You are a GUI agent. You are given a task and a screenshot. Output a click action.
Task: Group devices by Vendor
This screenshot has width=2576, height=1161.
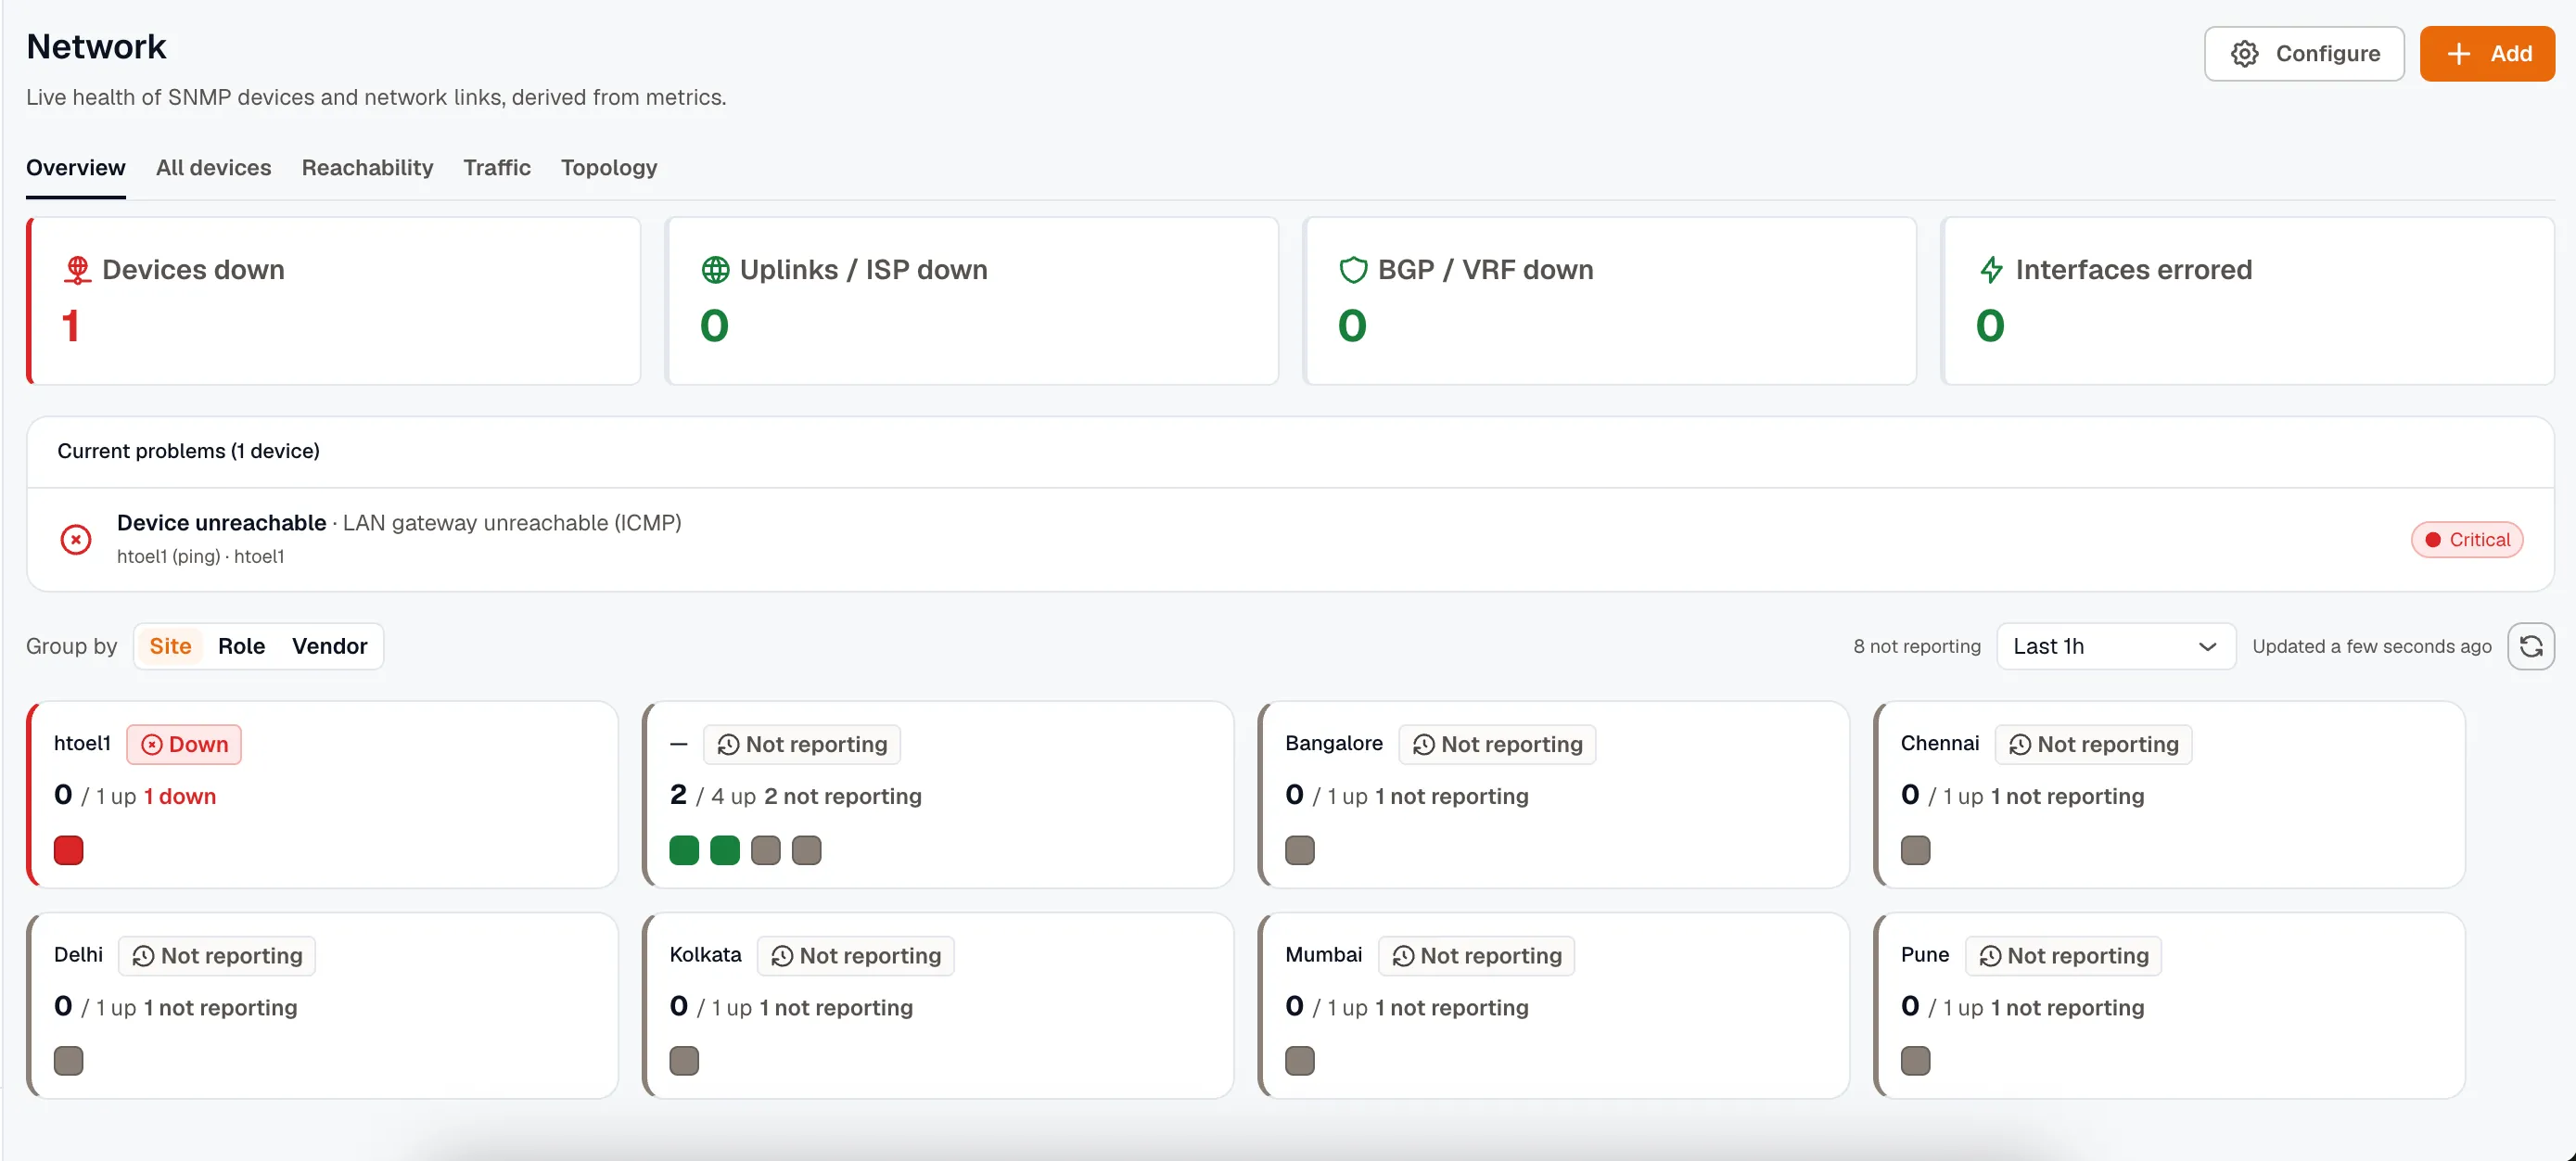(x=329, y=647)
